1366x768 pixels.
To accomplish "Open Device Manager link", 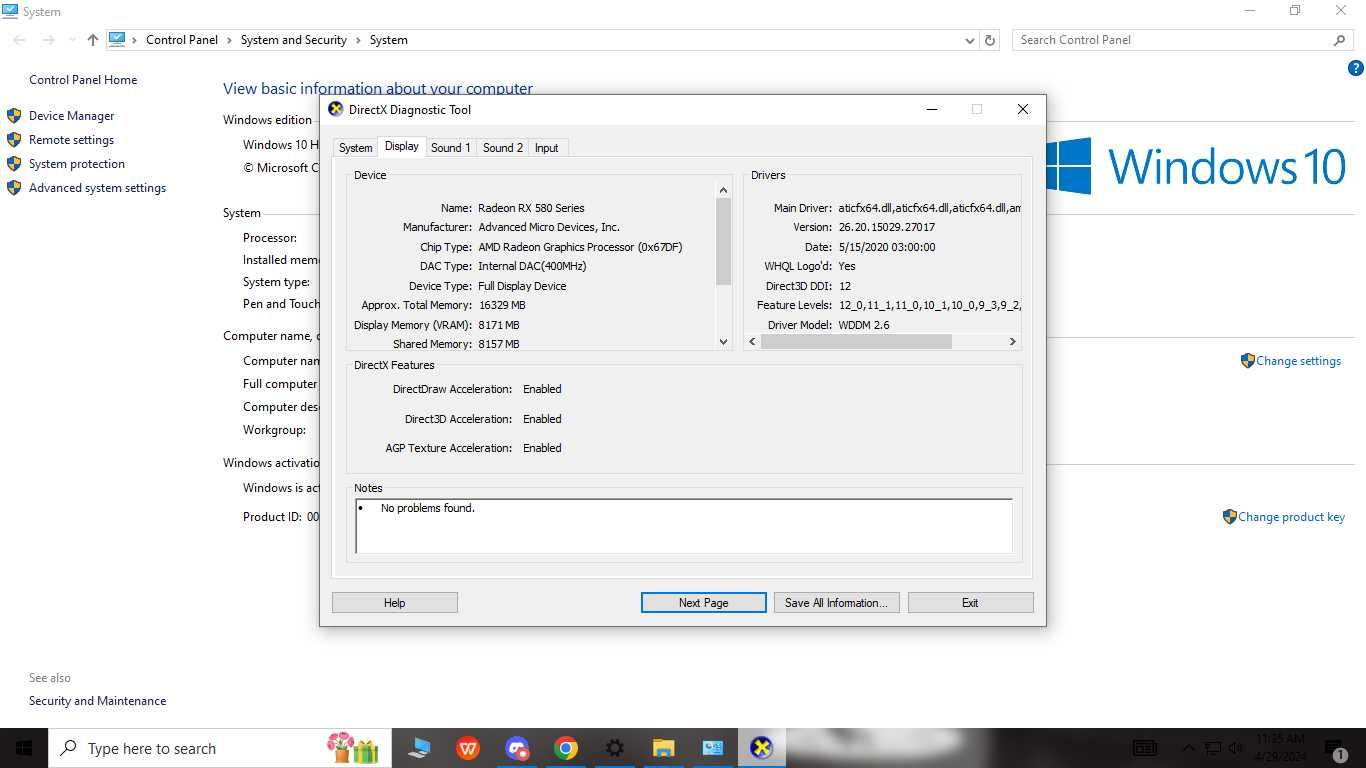I will 71,116.
